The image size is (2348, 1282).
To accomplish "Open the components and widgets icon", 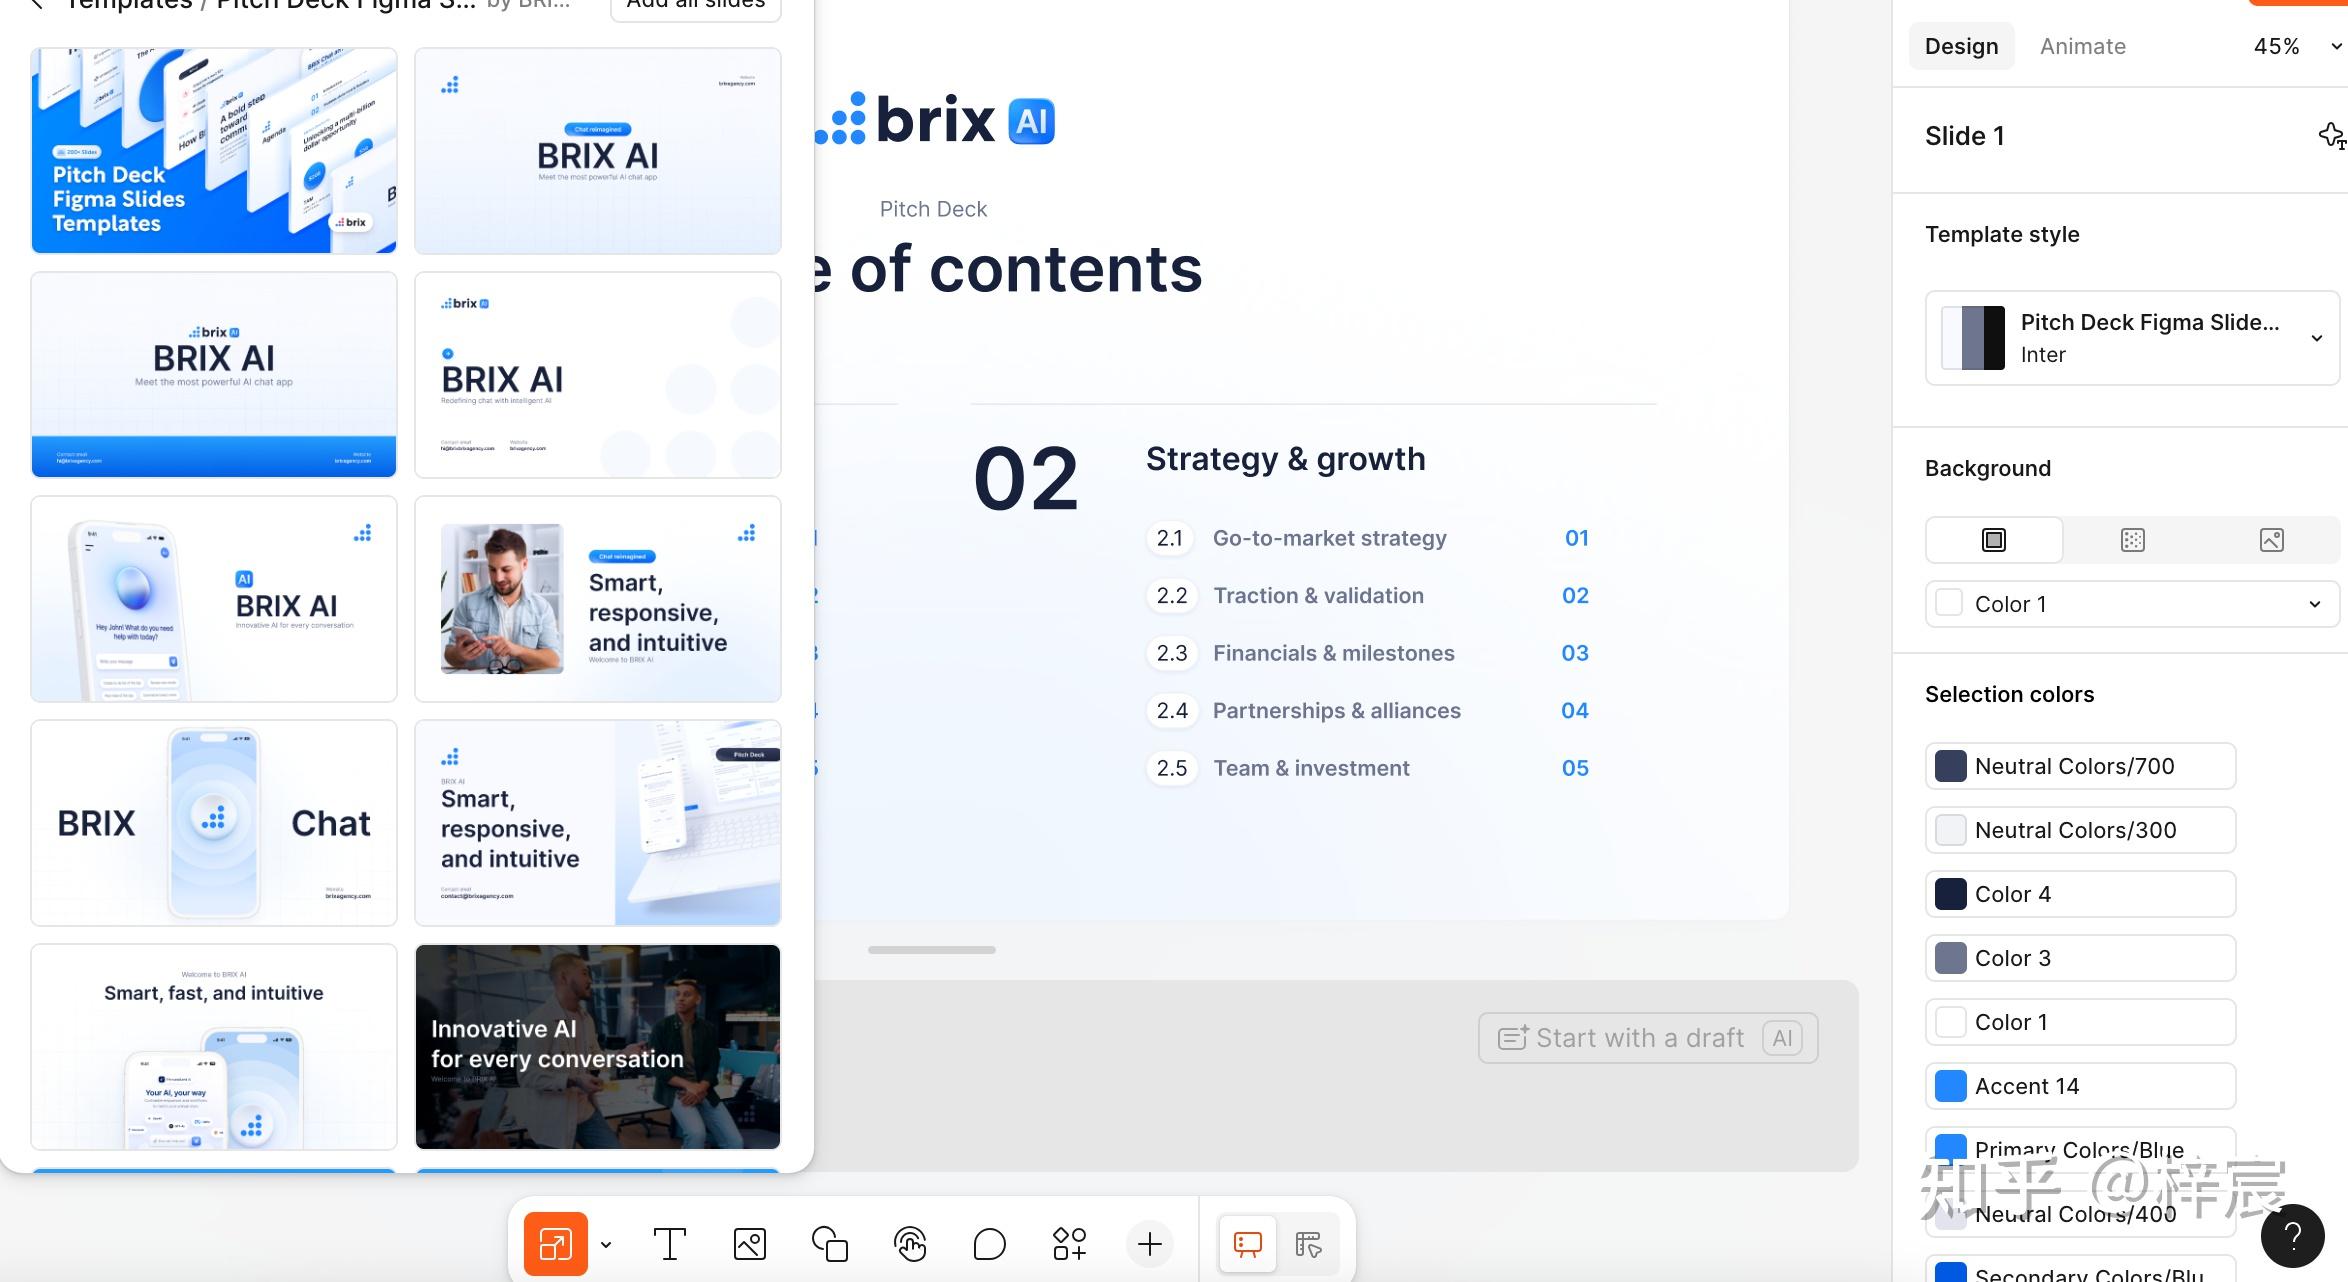I will point(1069,1244).
